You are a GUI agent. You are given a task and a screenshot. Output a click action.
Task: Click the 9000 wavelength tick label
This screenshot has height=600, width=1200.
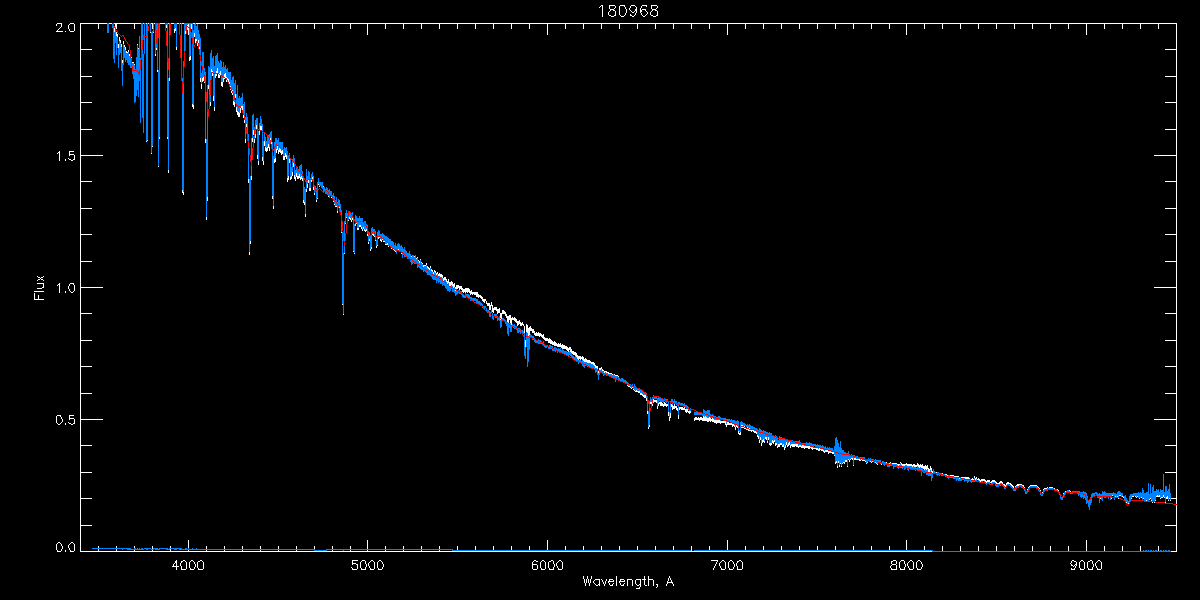pos(1087,564)
